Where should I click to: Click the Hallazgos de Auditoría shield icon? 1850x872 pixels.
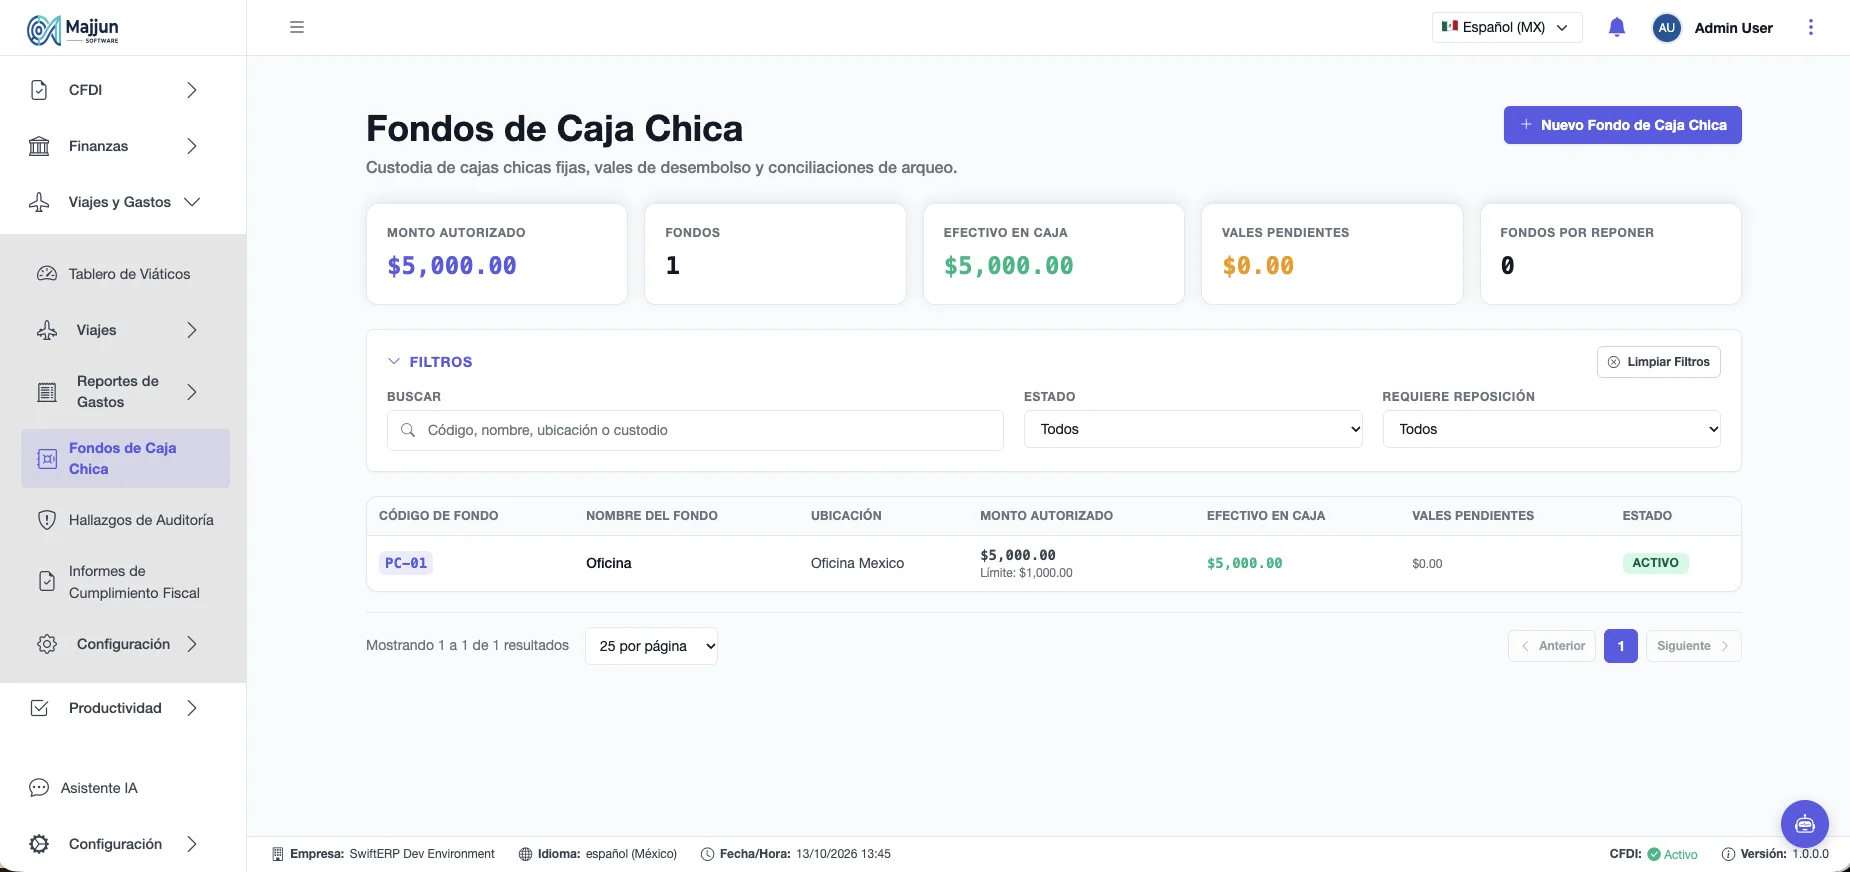(x=47, y=520)
